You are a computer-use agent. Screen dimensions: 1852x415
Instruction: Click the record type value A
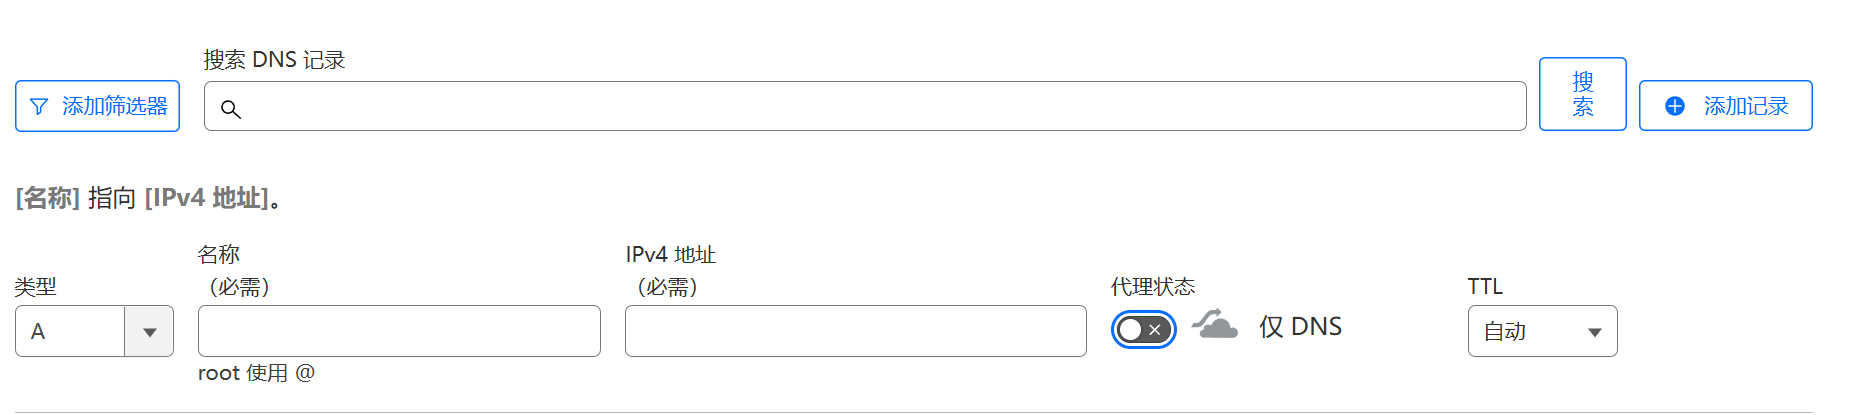point(38,332)
